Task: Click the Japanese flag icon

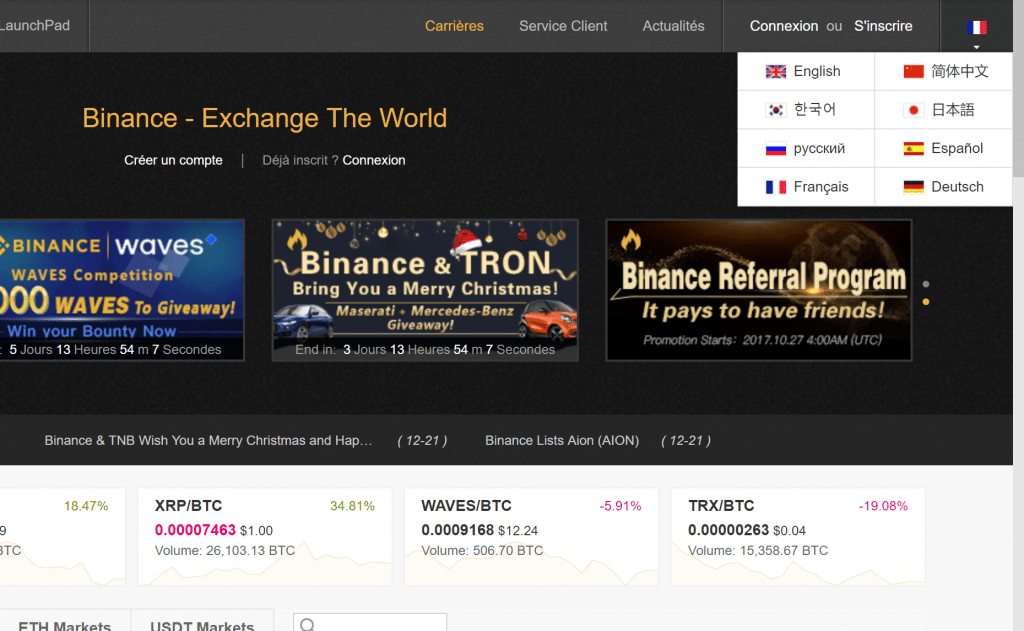Action: (913, 110)
